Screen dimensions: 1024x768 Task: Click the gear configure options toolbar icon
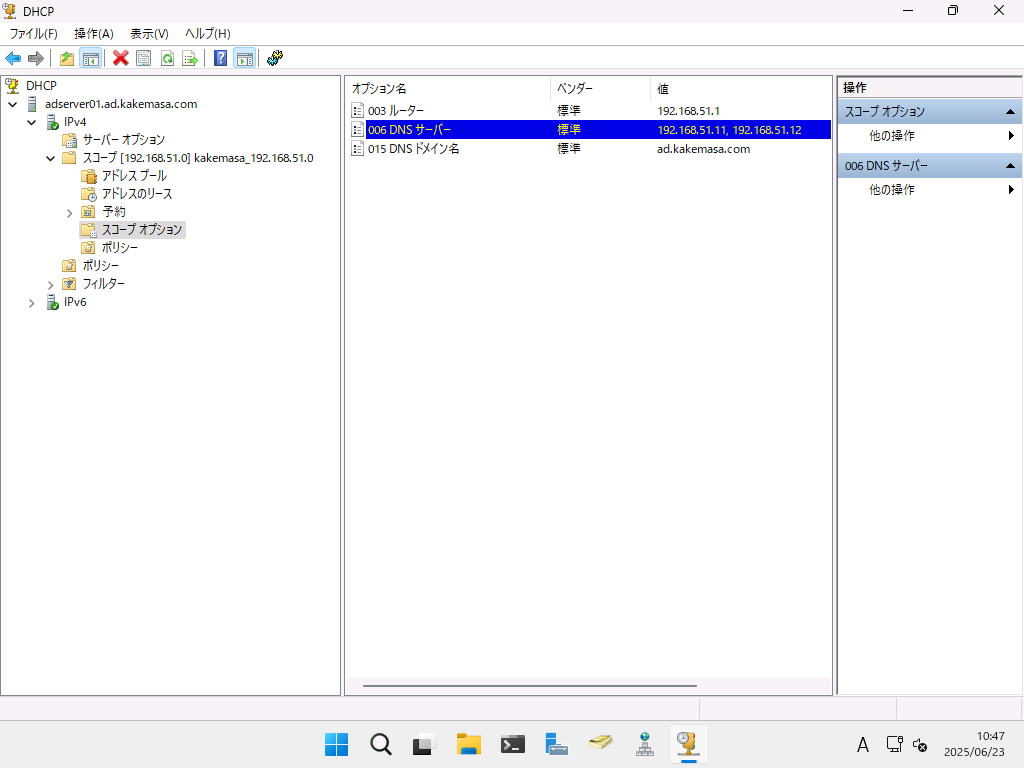click(x=275, y=59)
